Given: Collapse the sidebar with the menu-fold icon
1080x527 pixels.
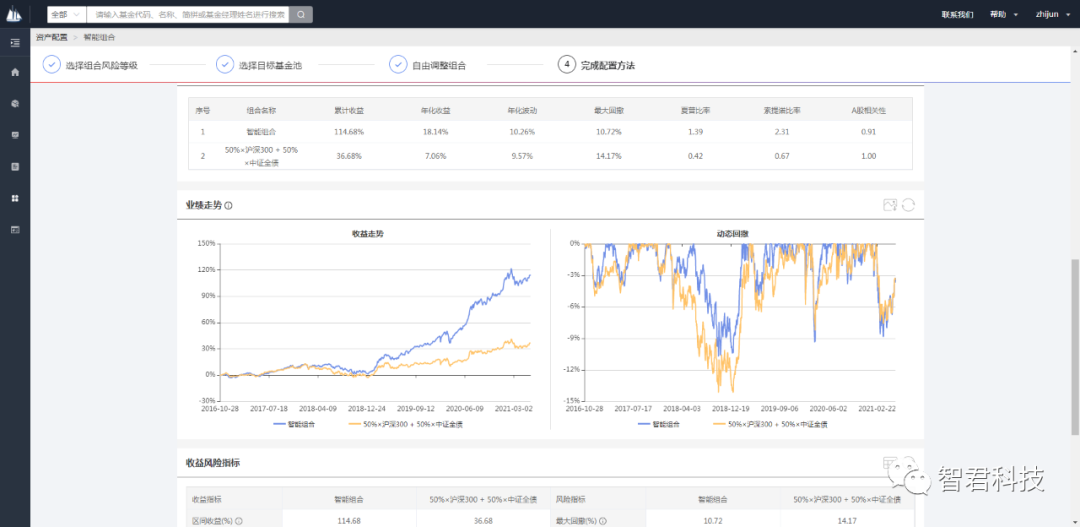Looking at the screenshot, I should pyautogui.click(x=15, y=43).
